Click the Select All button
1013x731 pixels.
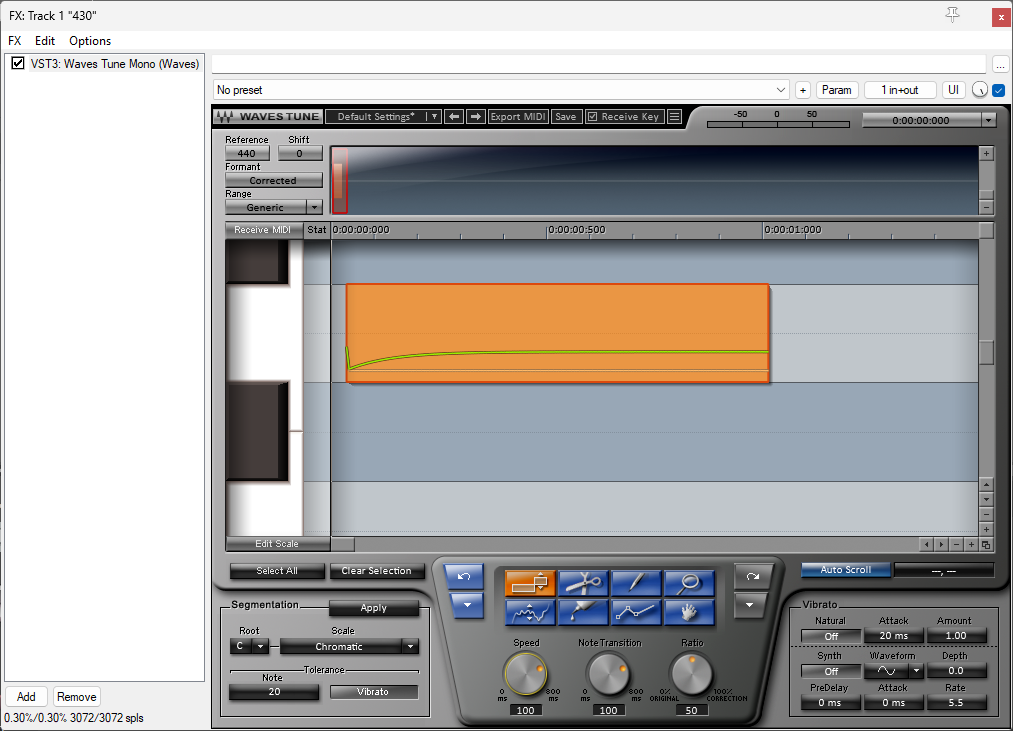pyautogui.click(x=277, y=571)
